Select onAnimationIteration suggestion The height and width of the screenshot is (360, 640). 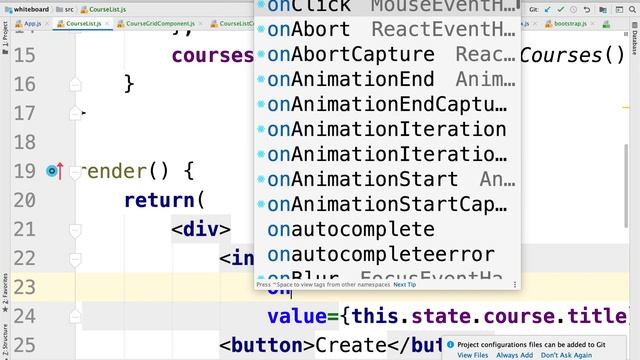click(x=387, y=129)
